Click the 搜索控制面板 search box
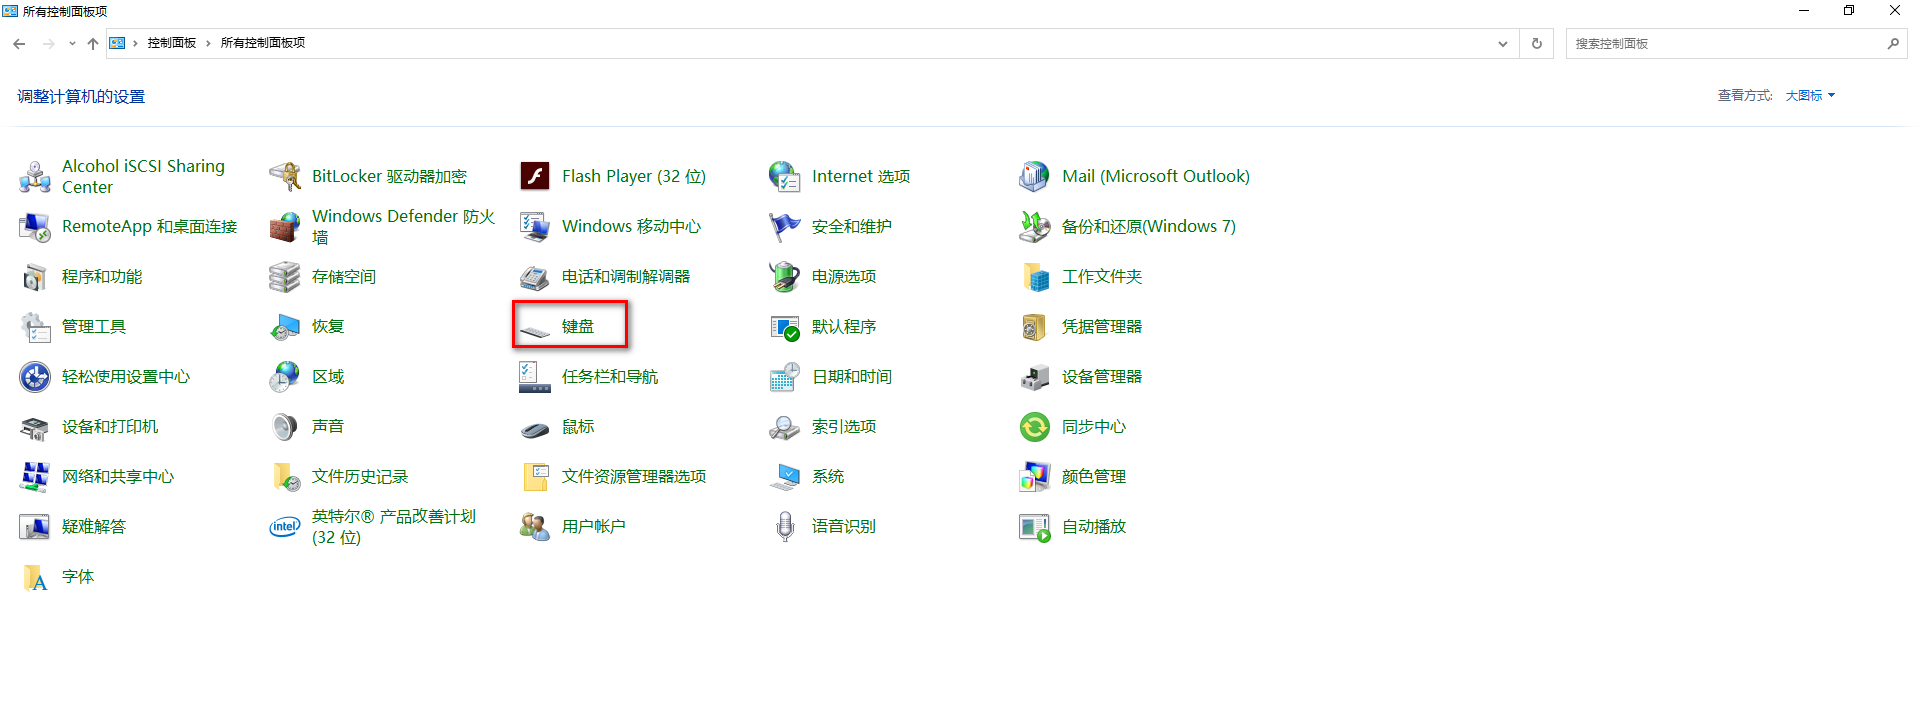This screenshot has width=1920, height=720. [1725, 44]
